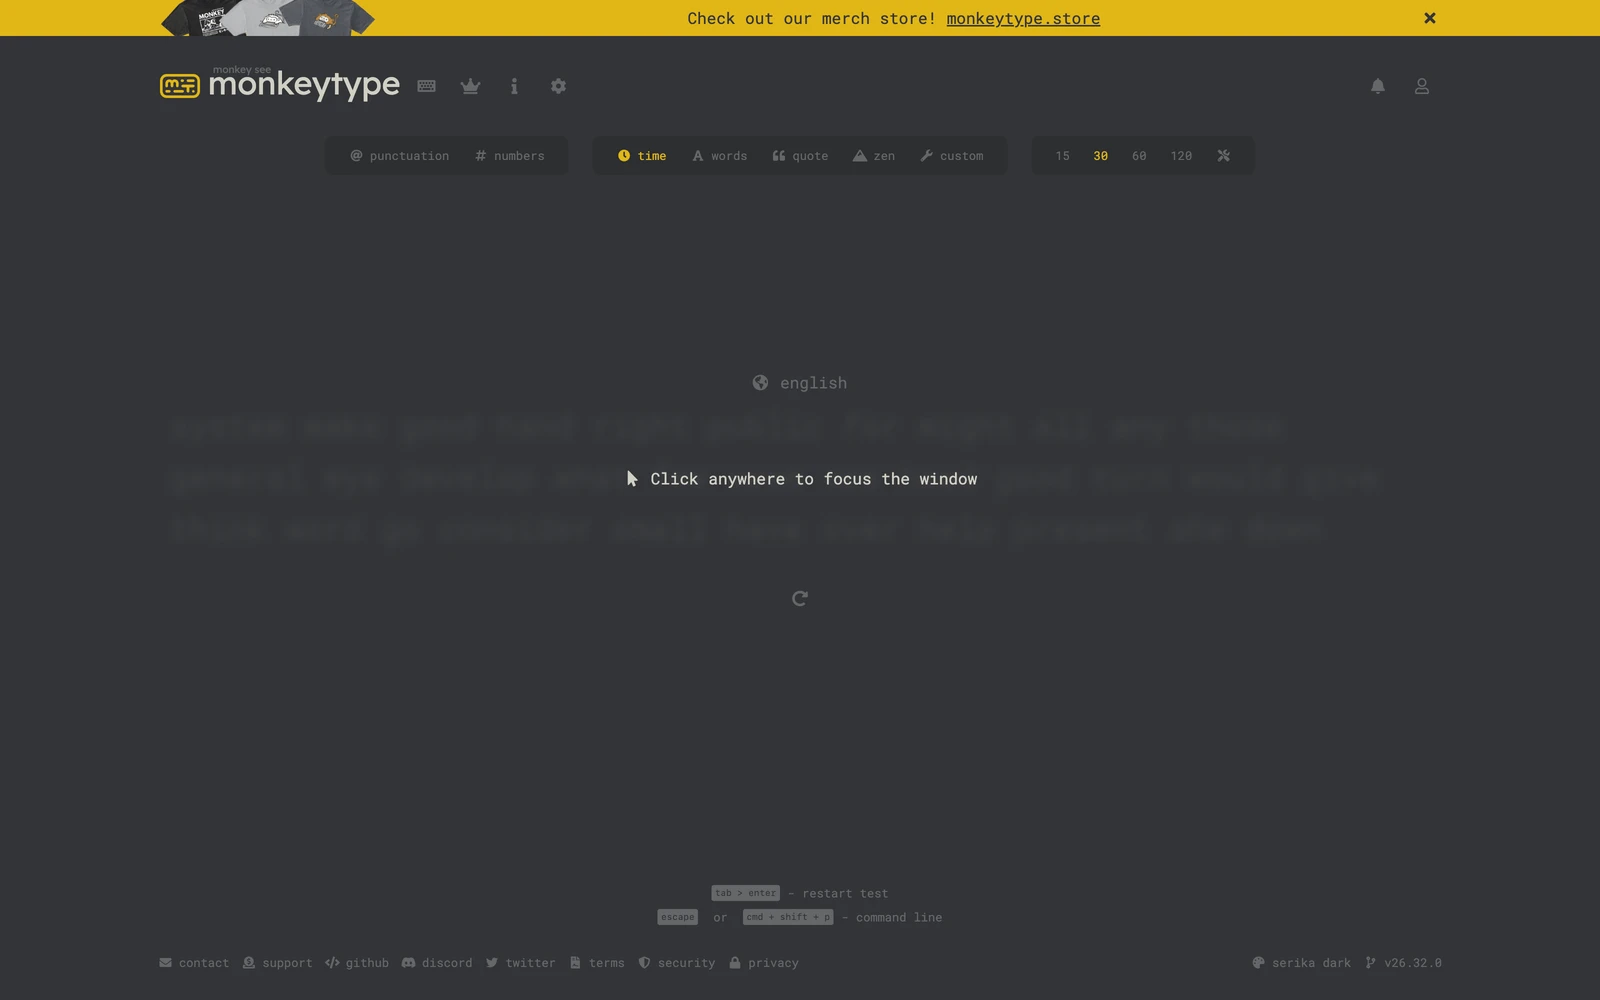Screen dimensions: 1600x1000
Task: Open custom duration tools icon
Action: (x=1223, y=156)
